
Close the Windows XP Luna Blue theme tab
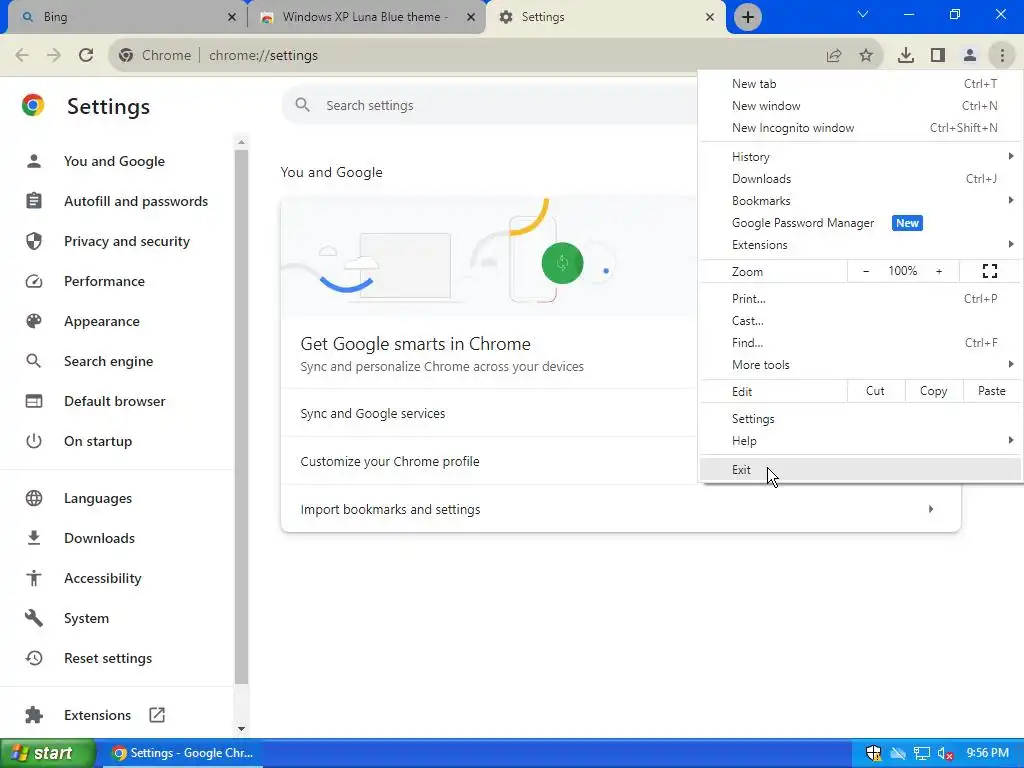coord(471,17)
